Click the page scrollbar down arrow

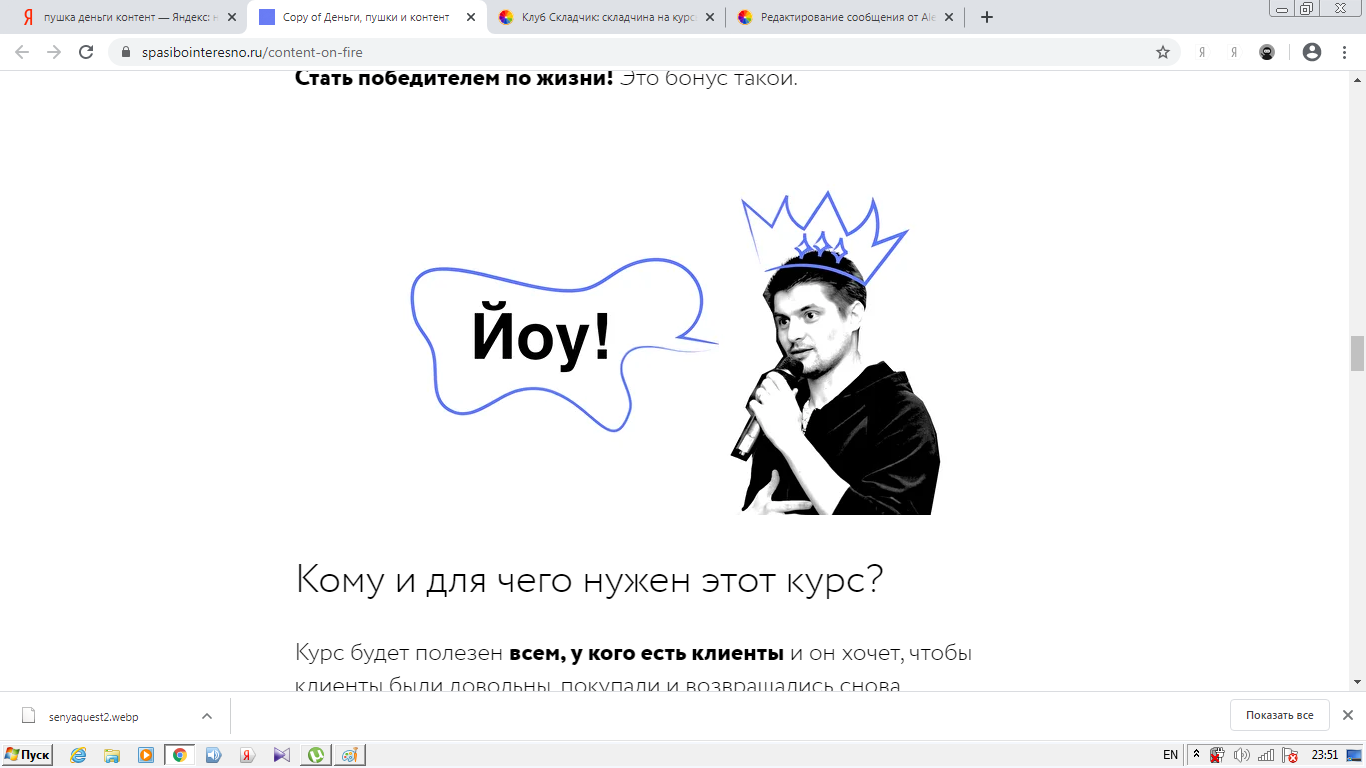coord(1357,683)
